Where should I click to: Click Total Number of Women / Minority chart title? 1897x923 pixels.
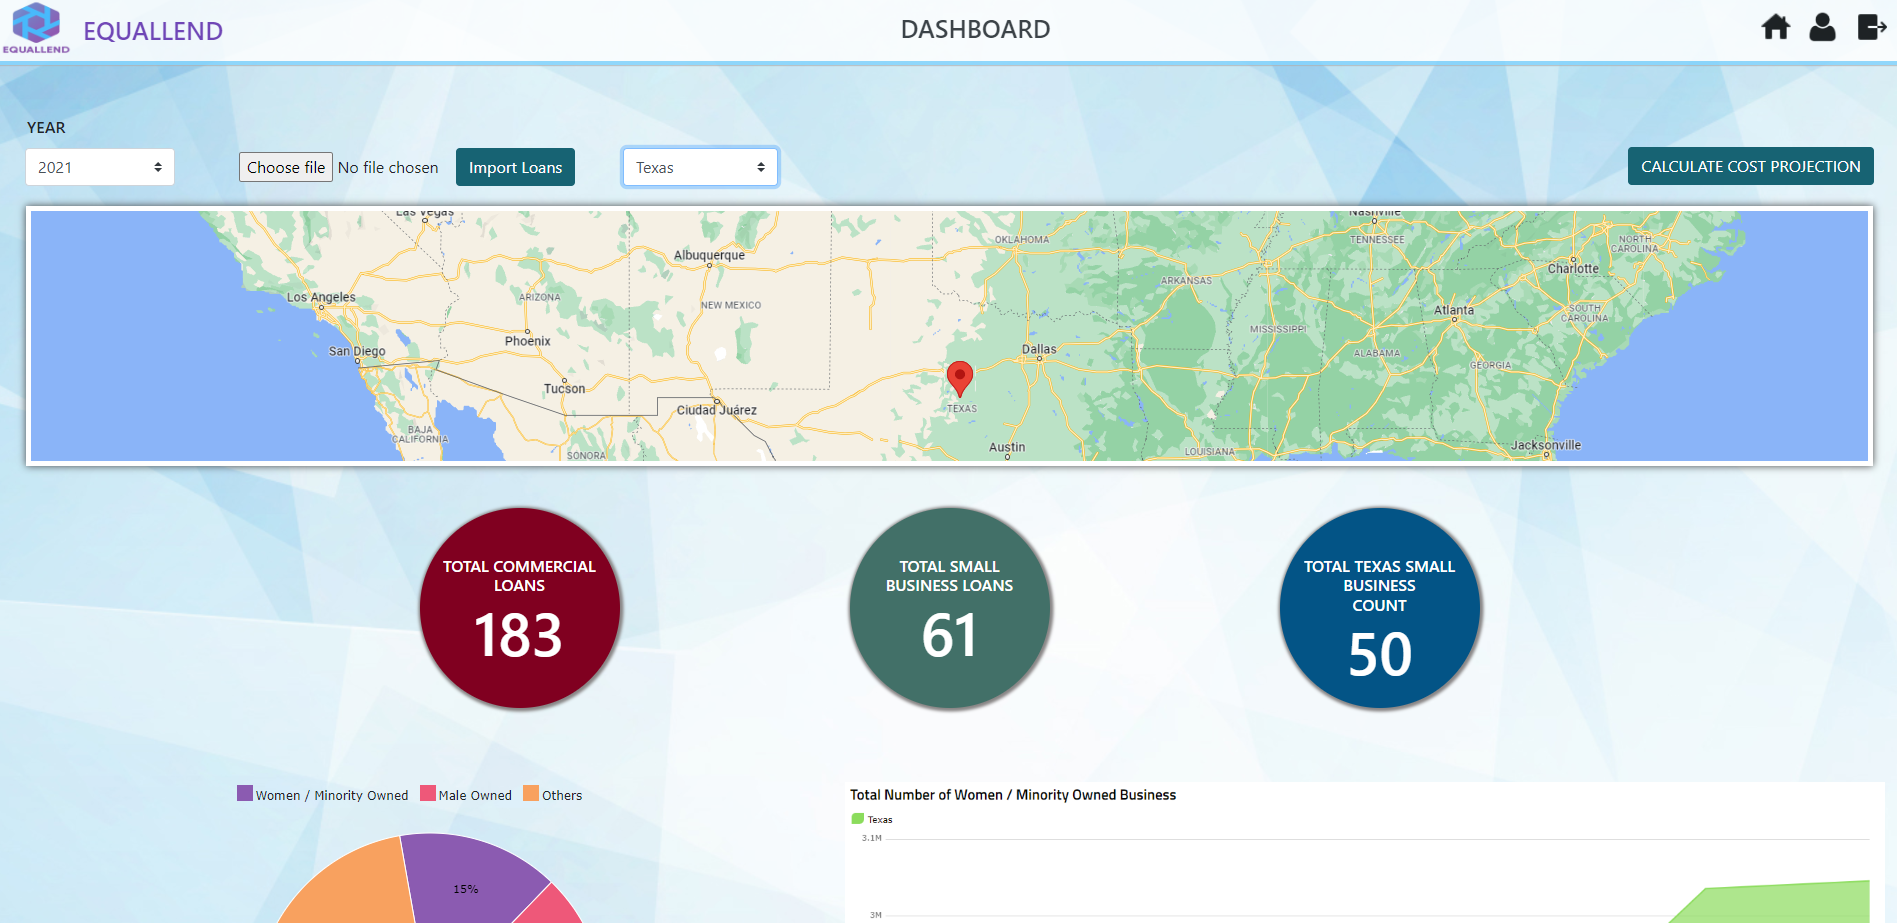[1013, 794]
